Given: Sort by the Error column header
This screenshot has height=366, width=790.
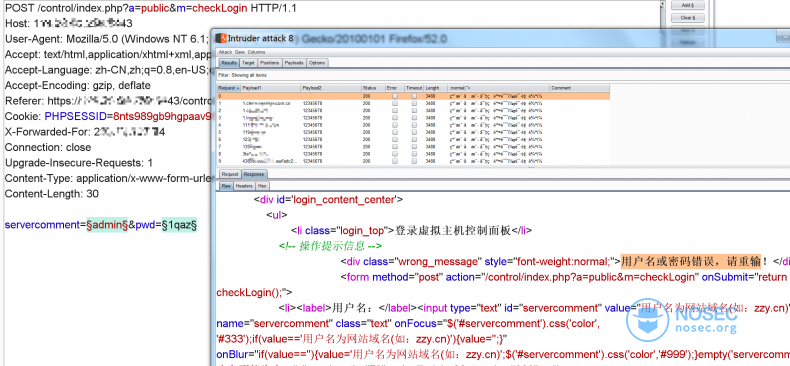Looking at the screenshot, I should point(395,88).
